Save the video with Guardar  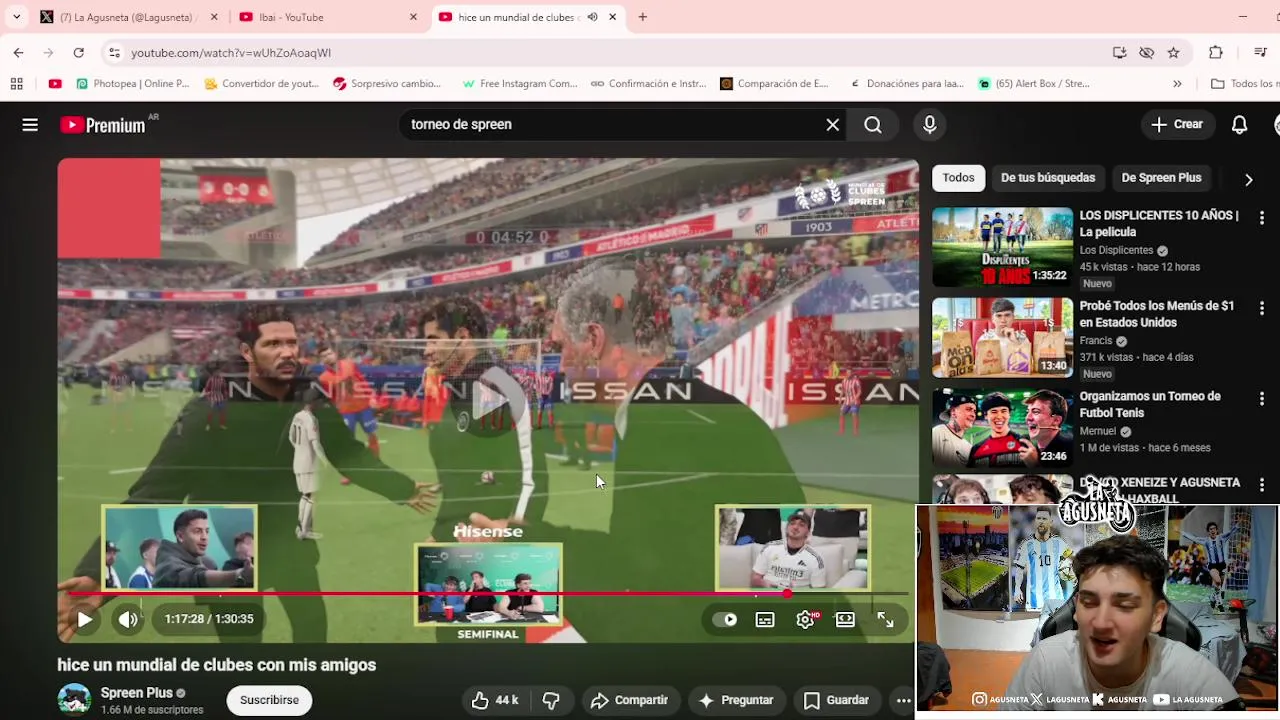(x=837, y=700)
